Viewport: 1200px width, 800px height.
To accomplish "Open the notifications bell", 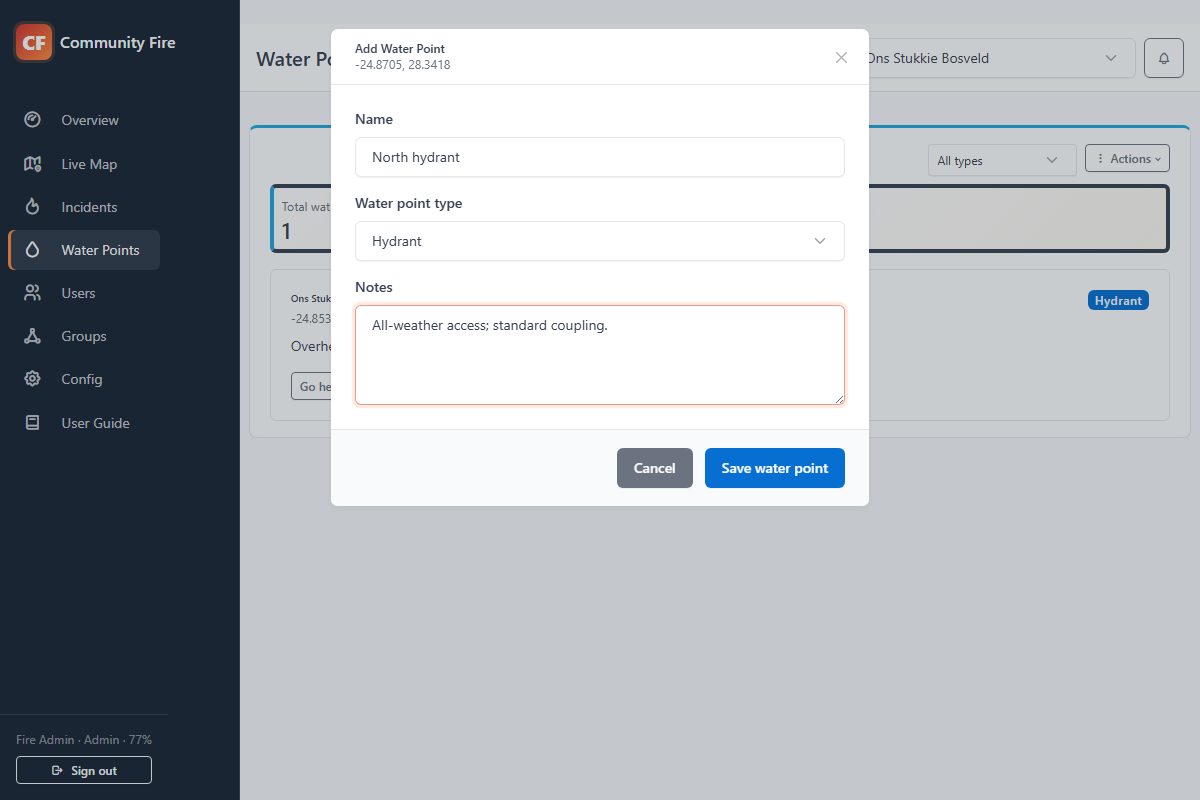I will [x=1164, y=58].
